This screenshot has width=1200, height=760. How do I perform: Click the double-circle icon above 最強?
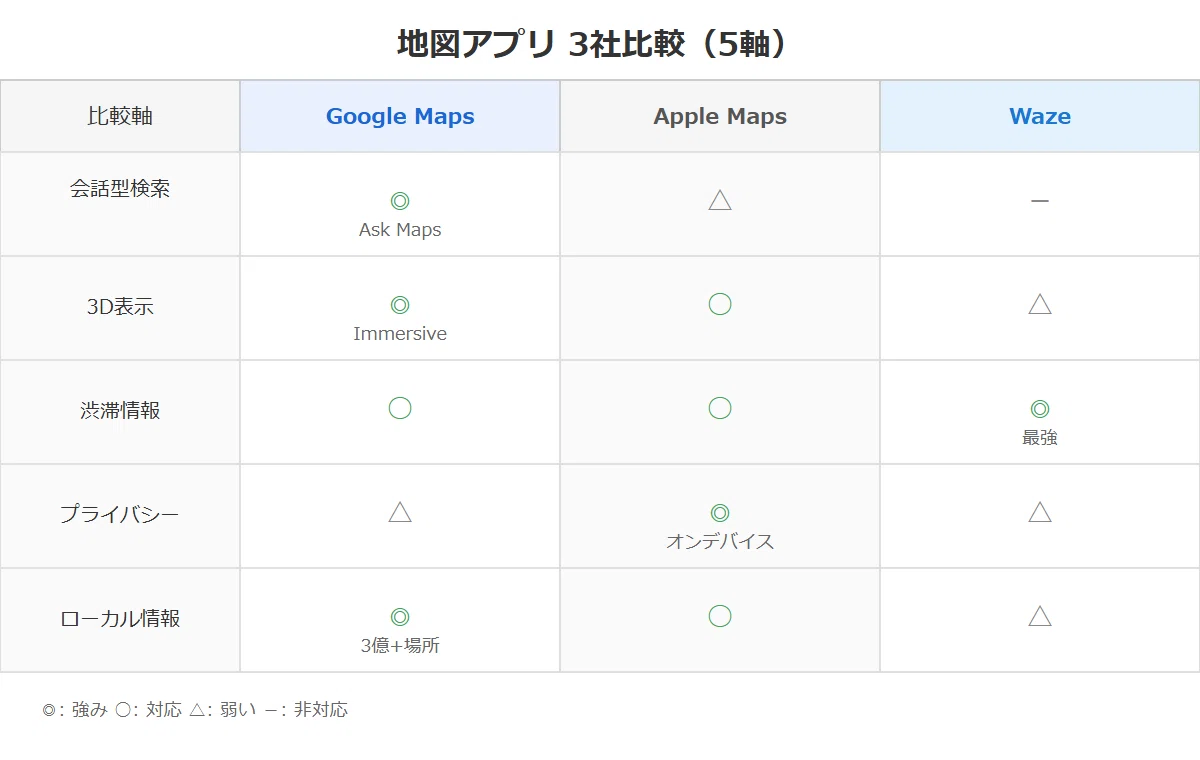click(x=1040, y=409)
